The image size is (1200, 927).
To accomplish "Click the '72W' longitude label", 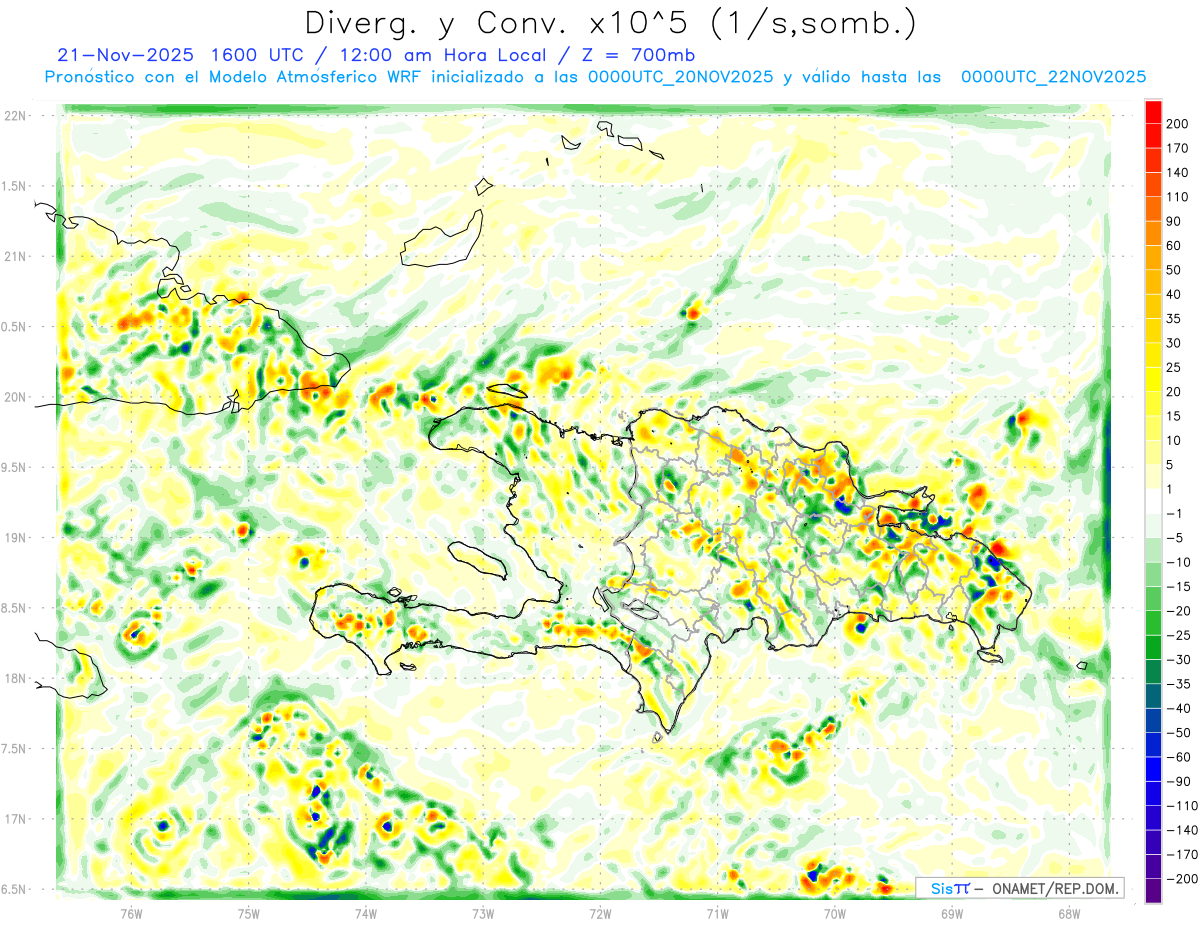I will (600, 912).
